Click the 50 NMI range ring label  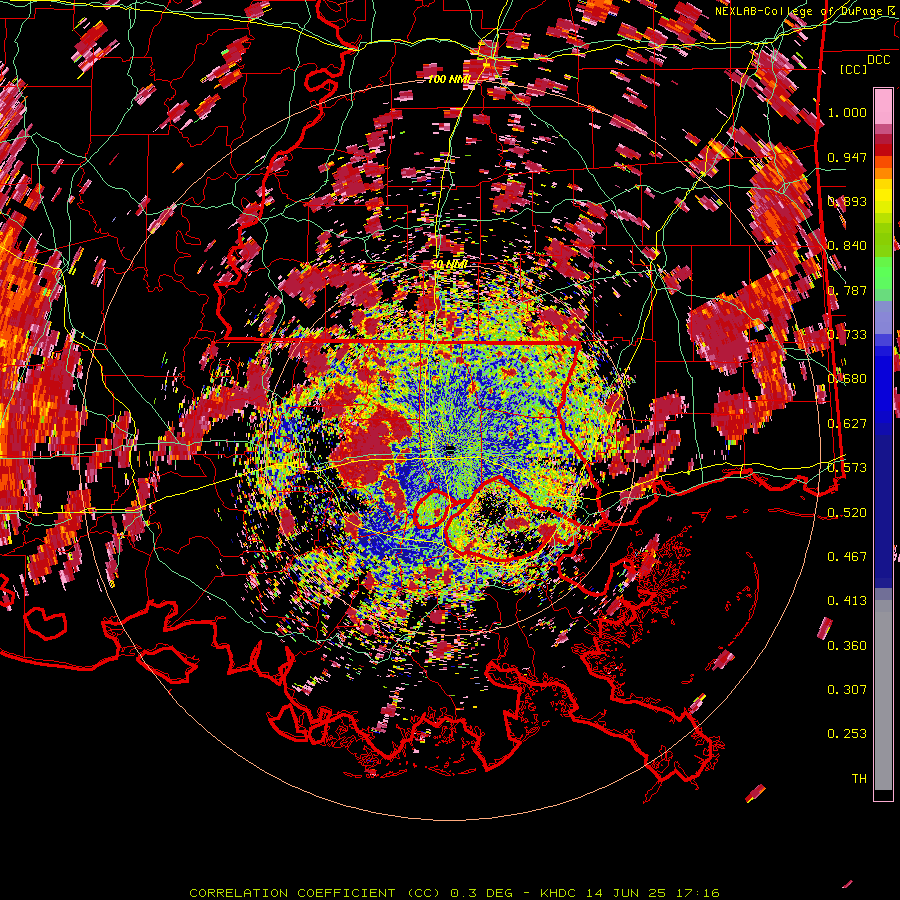(448, 265)
